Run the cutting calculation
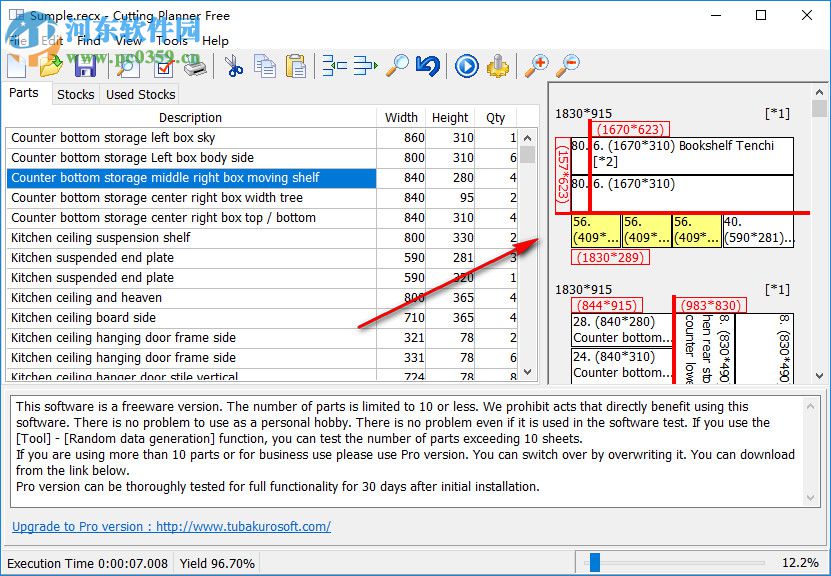Viewport: 831px width, 576px height. 465,66
